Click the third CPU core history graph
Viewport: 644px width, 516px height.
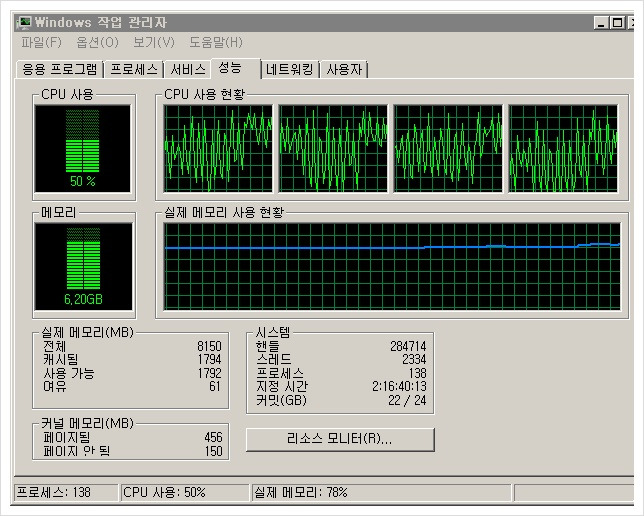(448, 148)
